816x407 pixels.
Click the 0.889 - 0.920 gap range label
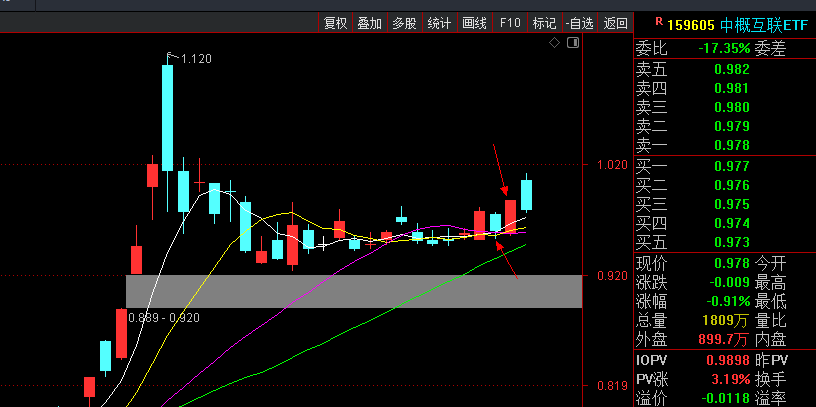[x=163, y=317]
